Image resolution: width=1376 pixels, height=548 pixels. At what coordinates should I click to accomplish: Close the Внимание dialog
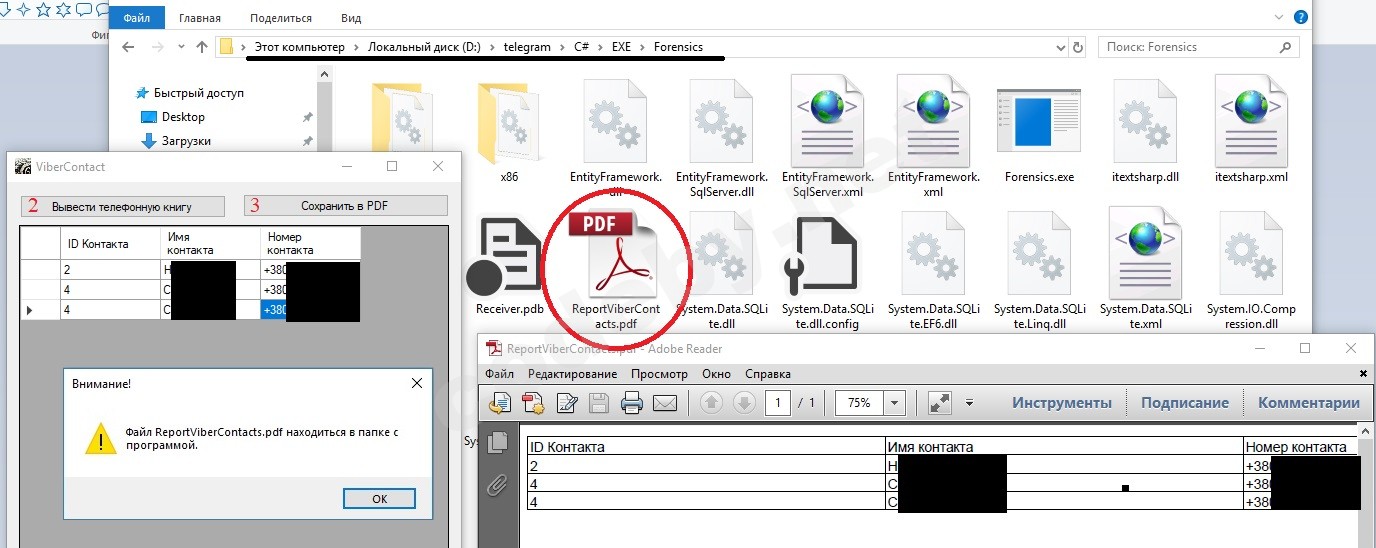tap(417, 383)
